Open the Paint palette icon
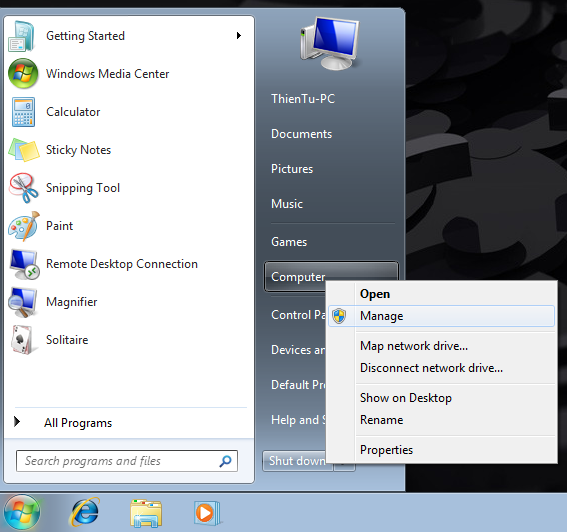567x532 pixels. 24,226
